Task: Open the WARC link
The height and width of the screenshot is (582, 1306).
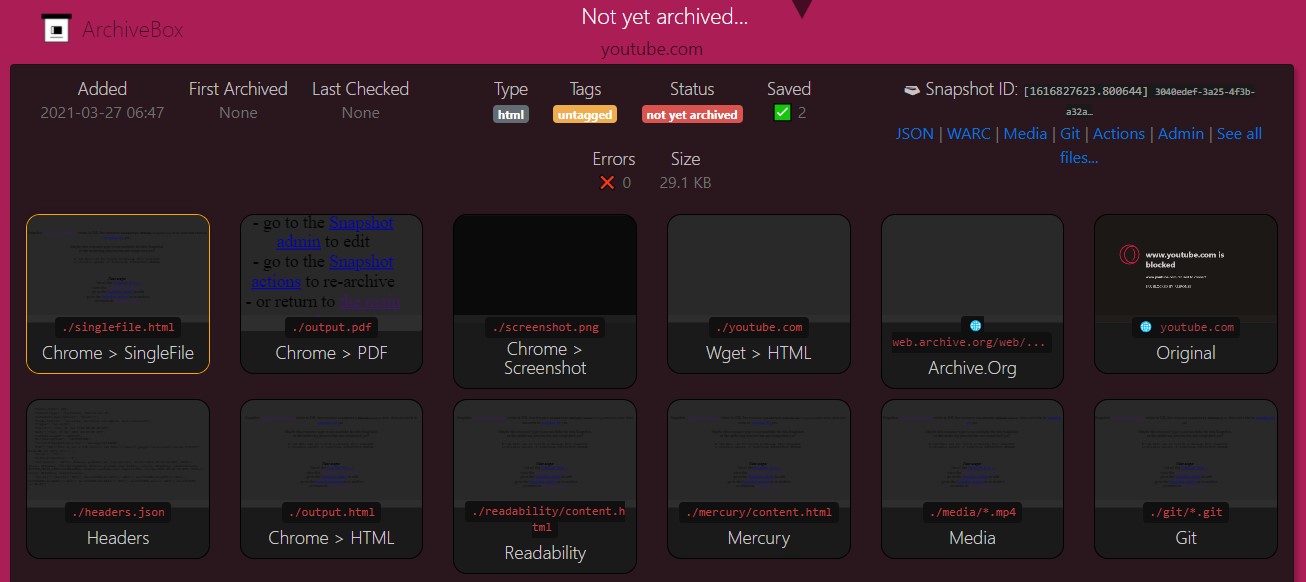Action: coord(969,134)
